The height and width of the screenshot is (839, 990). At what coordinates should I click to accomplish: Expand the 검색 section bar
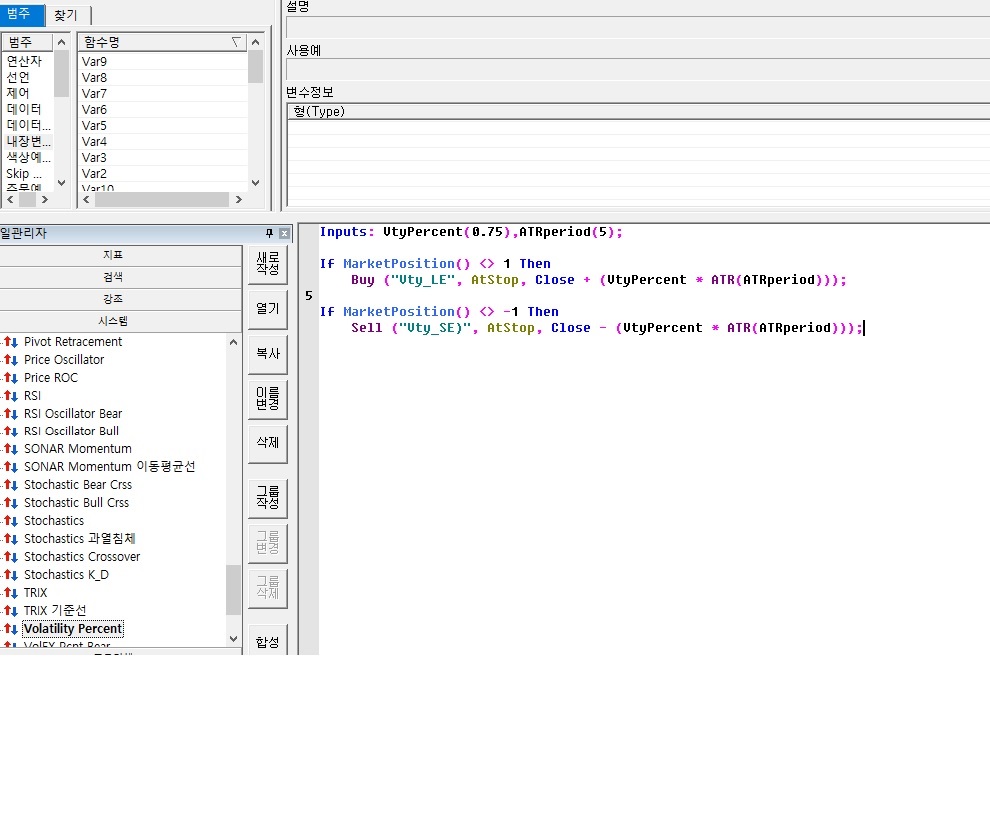113,278
